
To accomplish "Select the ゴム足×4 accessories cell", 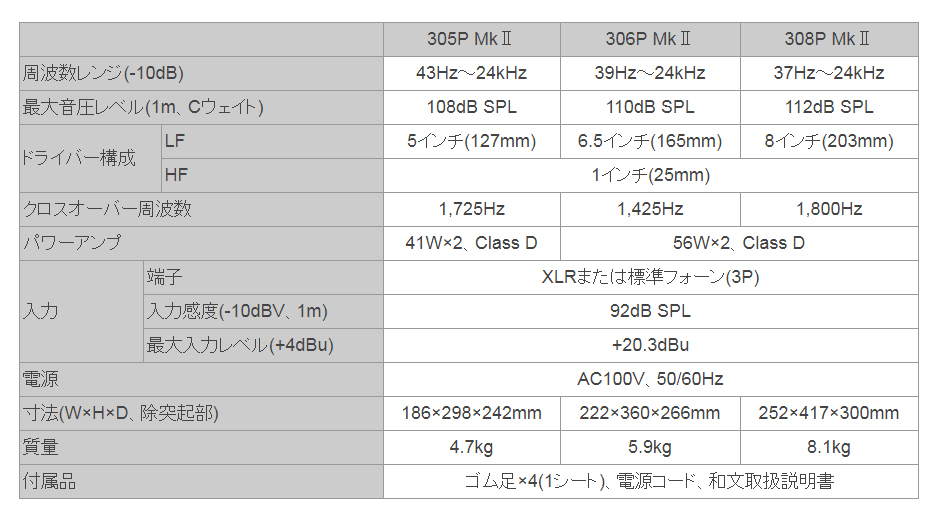I will coord(651,481).
